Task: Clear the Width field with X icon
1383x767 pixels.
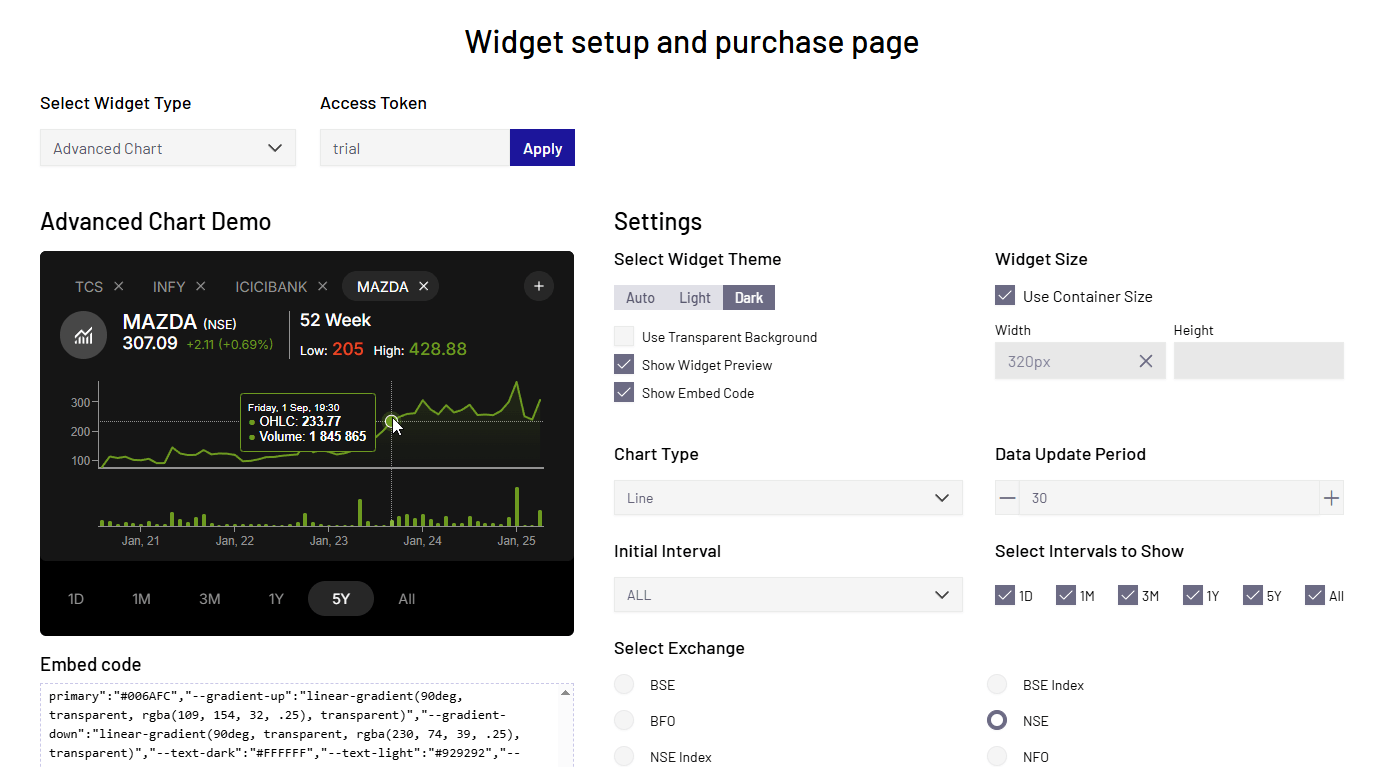Action: point(1146,361)
